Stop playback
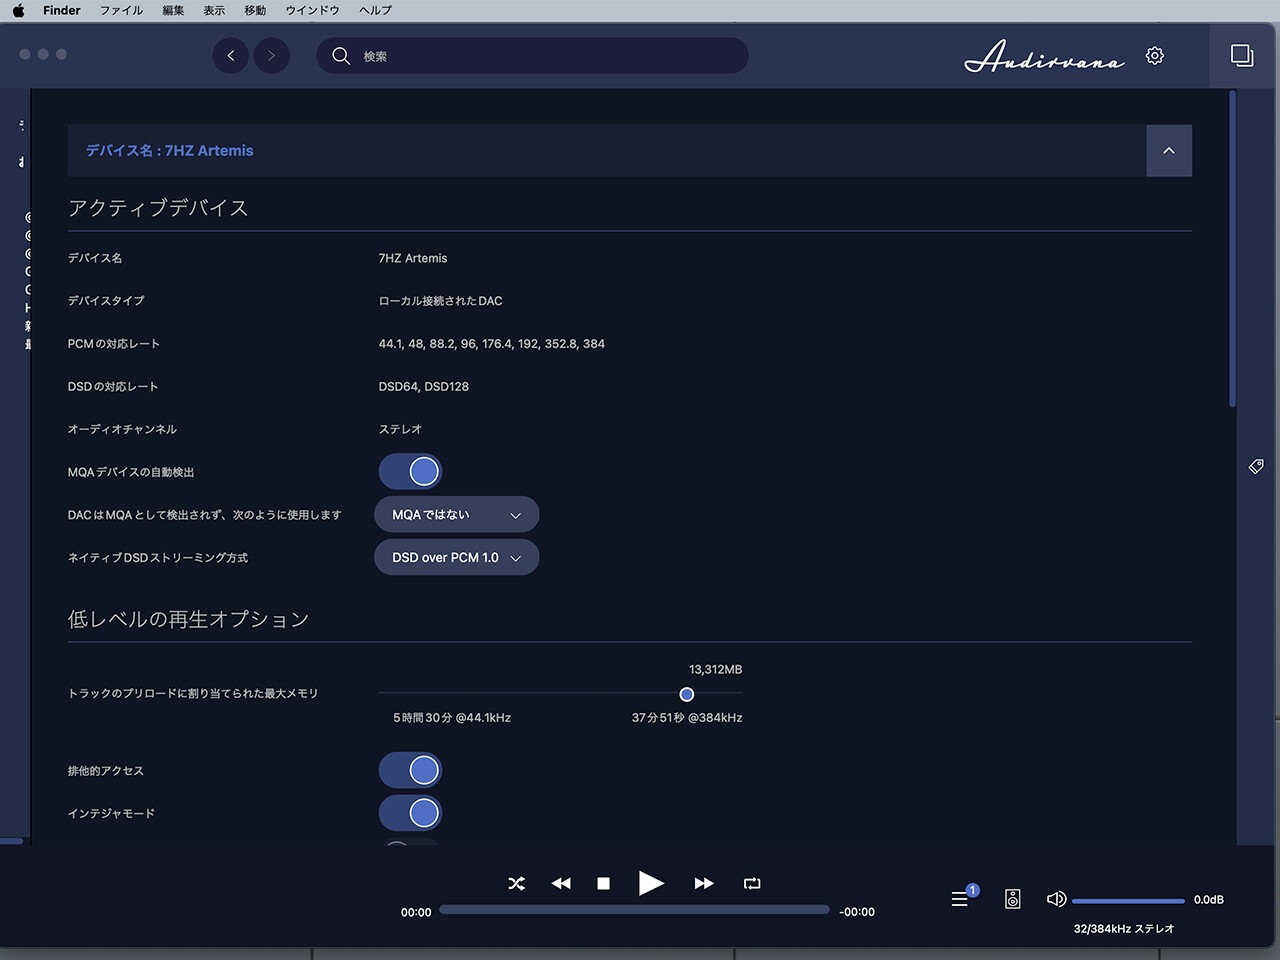 (603, 883)
